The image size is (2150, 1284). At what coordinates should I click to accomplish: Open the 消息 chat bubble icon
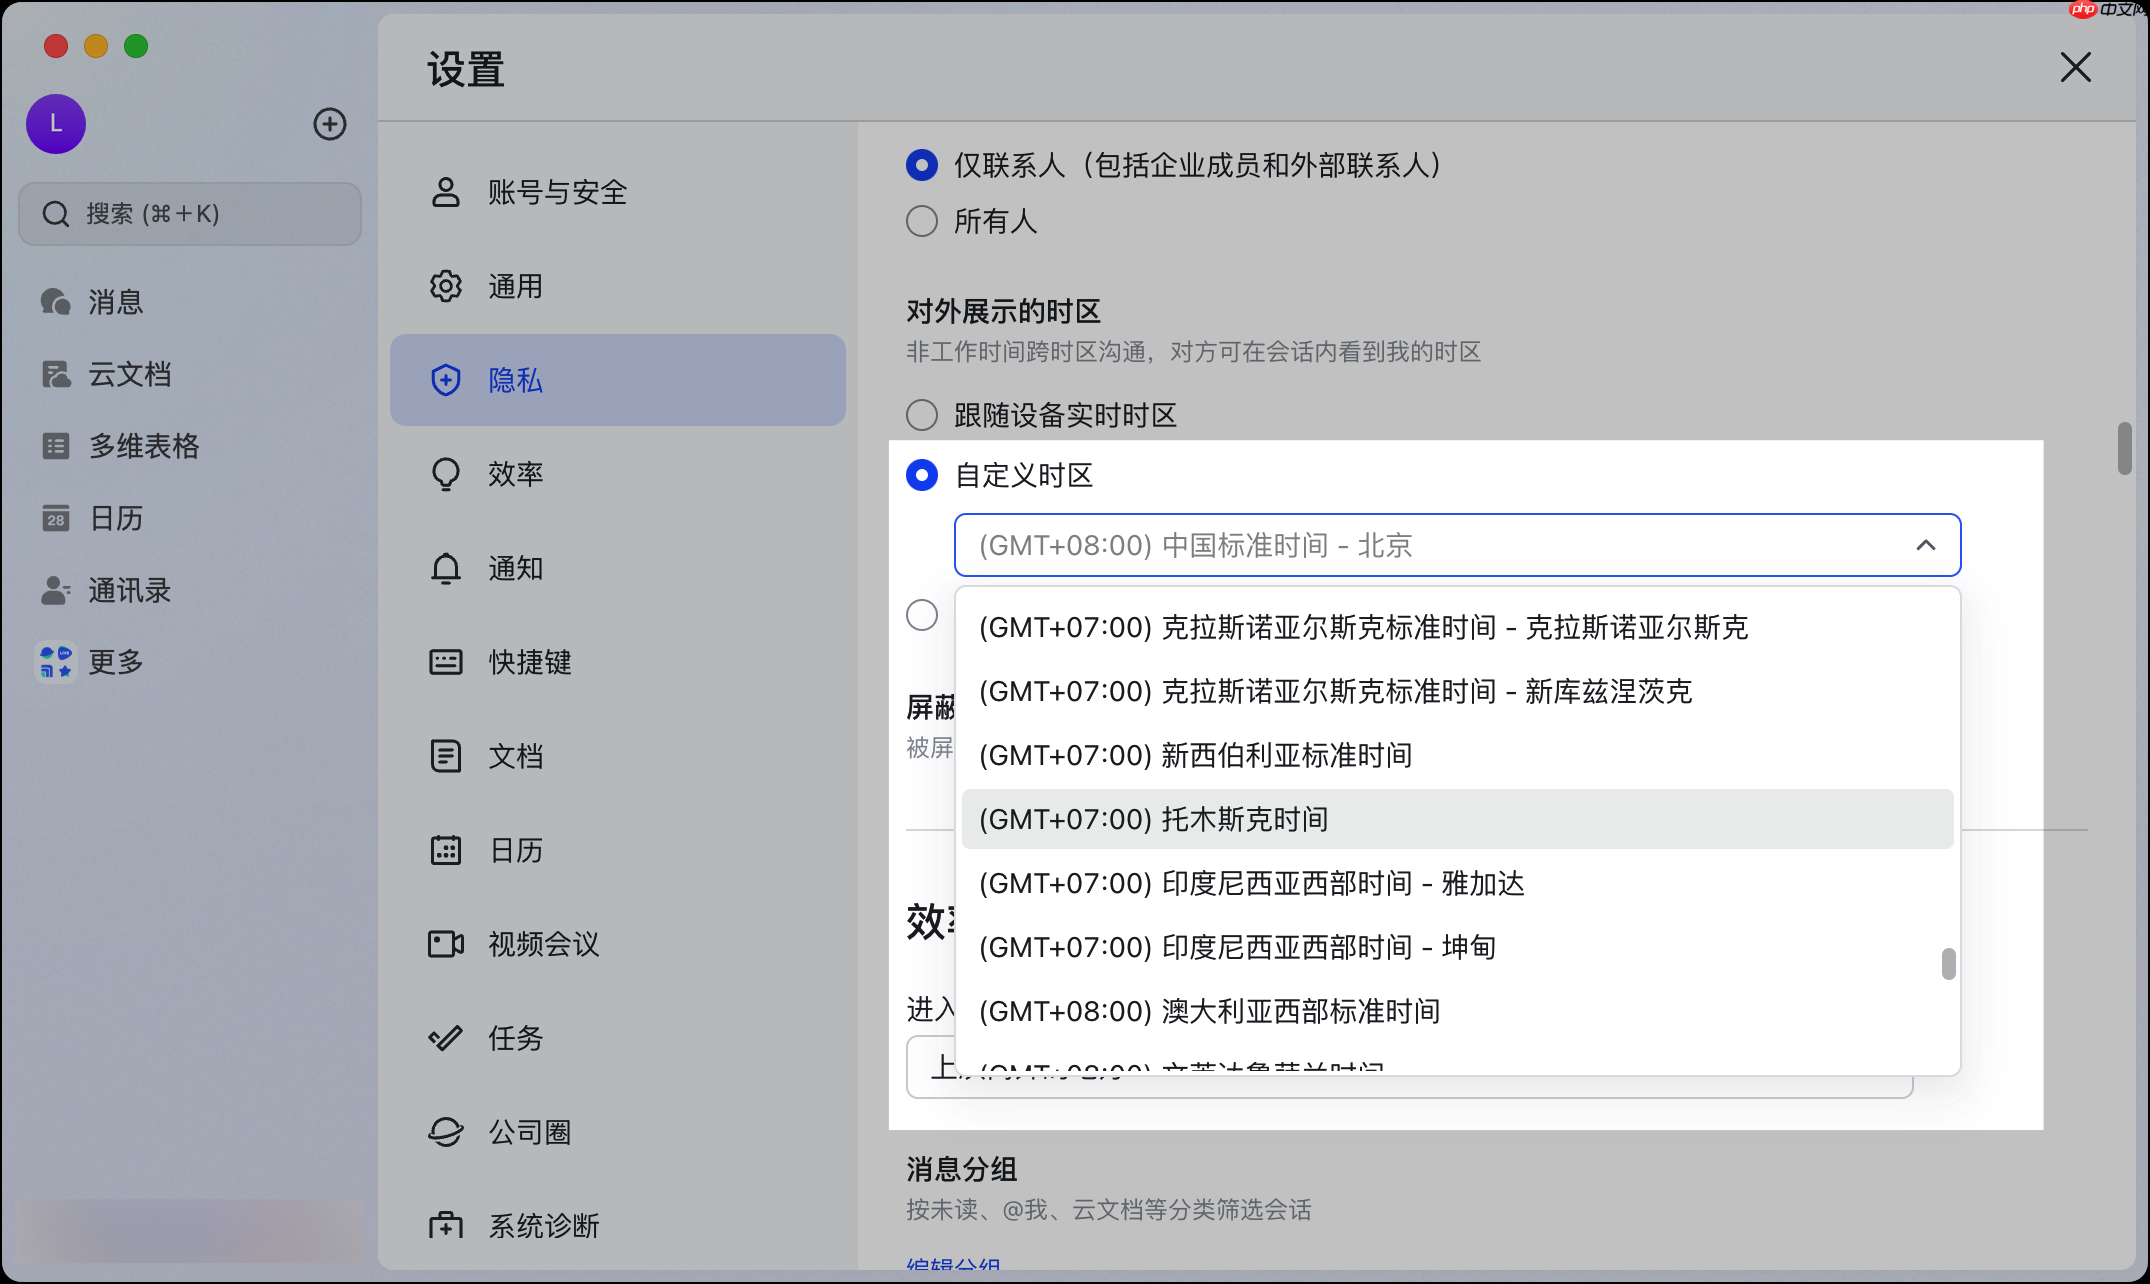(x=56, y=302)
